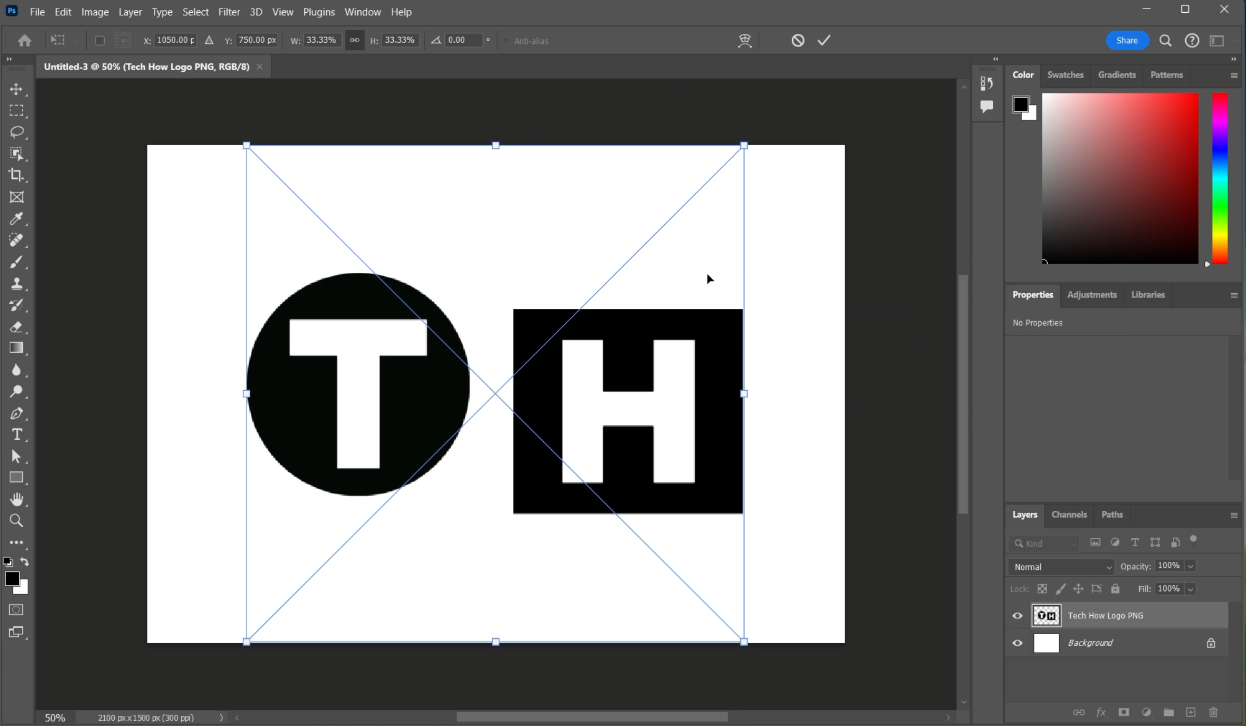
Task: Toggle the reference point checkbox
Action: point(99,40)
